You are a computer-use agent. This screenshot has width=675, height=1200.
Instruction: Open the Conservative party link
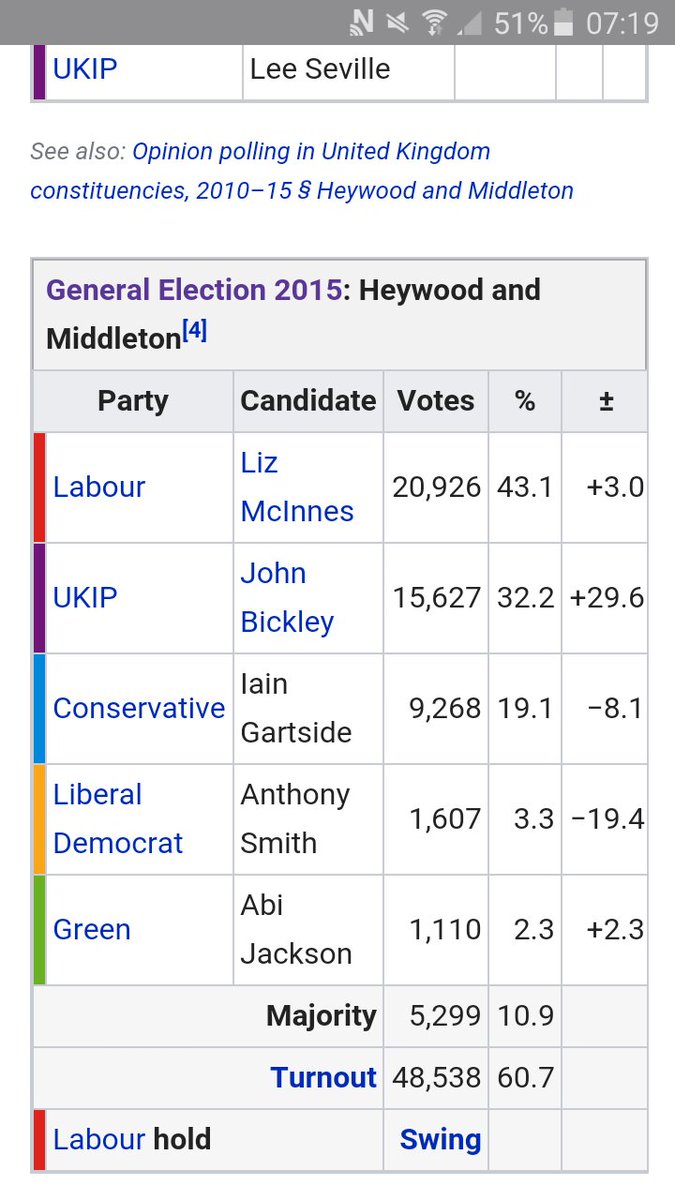tap(139, 708)
